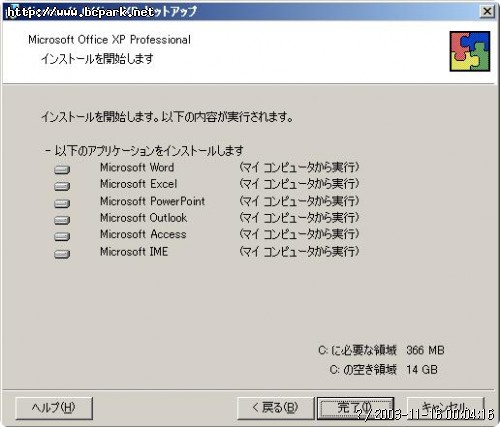Click the drive icon beside Microsoft Outlook

pos(62,220)
